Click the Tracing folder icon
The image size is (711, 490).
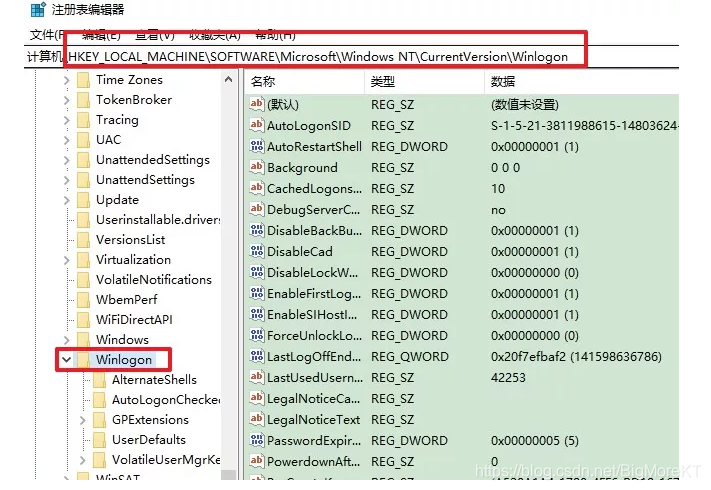(83, 120)
